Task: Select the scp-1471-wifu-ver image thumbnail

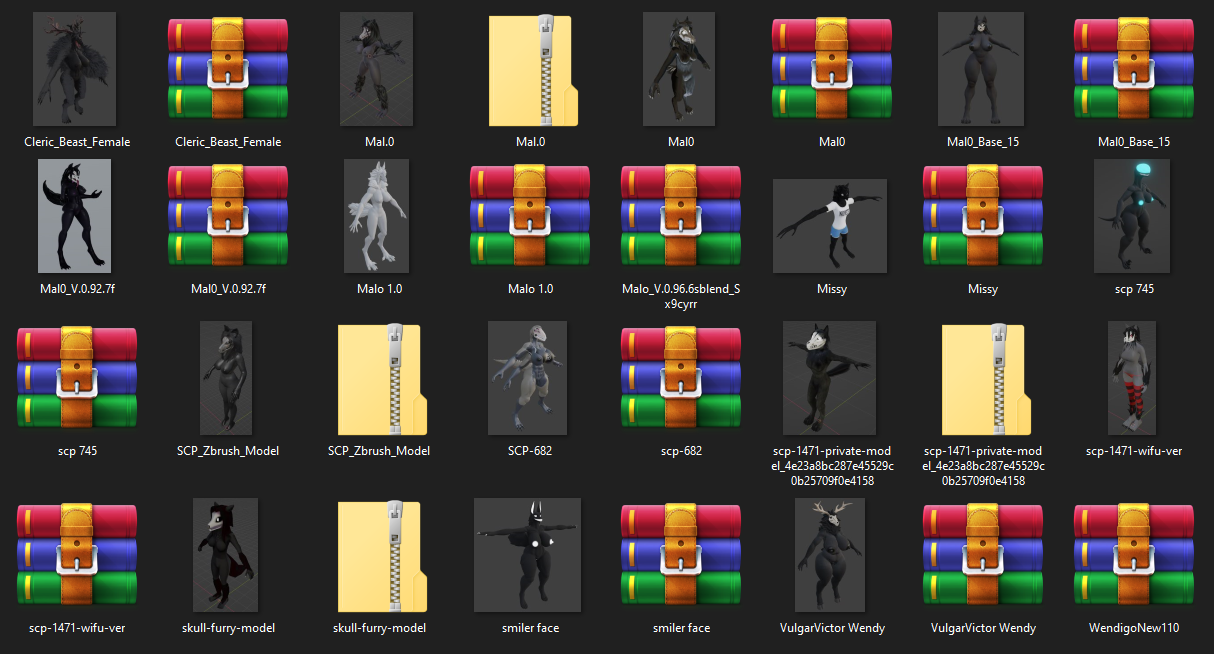Action: [1132, 378]
